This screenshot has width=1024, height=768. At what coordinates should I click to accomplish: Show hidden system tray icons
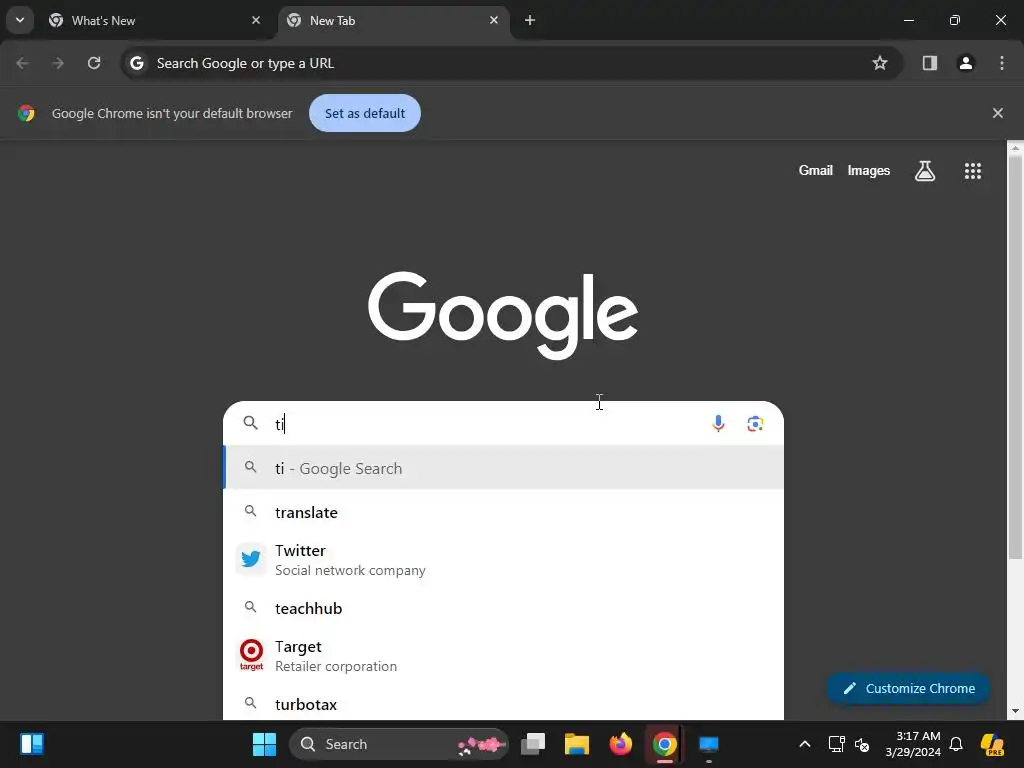click(805, 744)
